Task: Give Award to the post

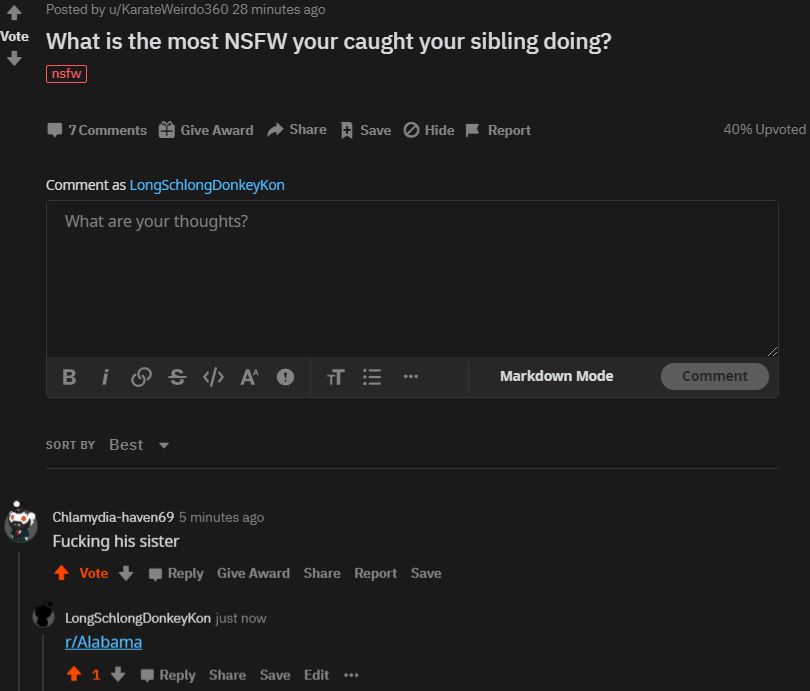Action: [x=214, y=130]
